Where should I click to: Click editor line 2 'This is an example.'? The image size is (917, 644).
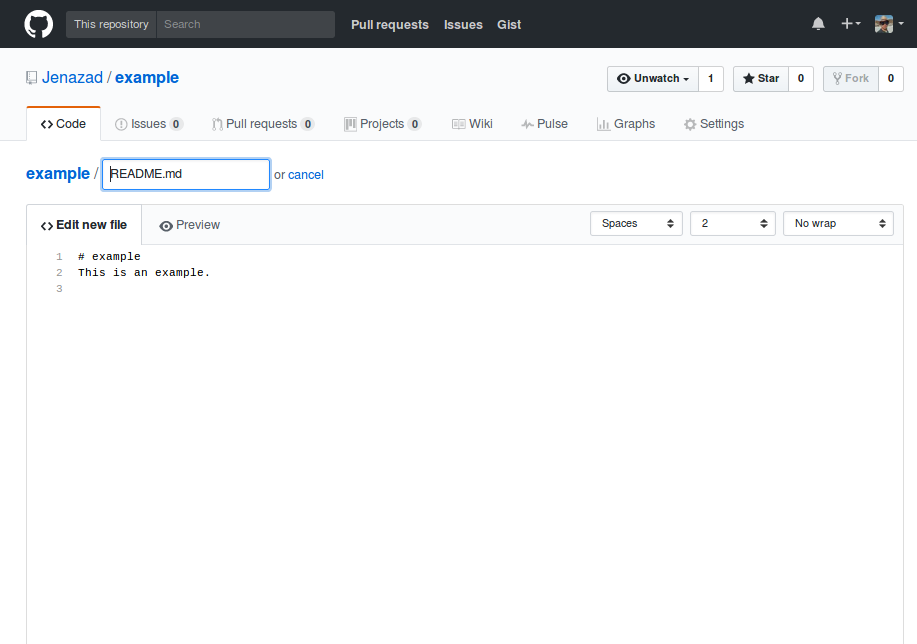pyautogui.click(x=144, y=273)
